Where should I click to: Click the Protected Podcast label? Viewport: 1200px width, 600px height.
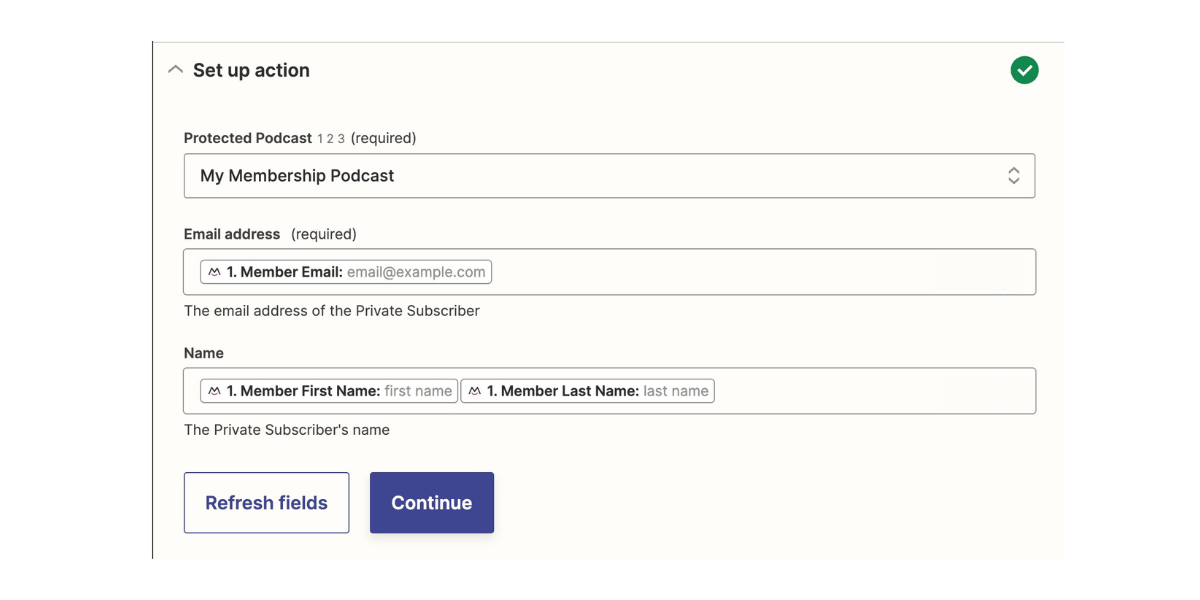click(x=248, y=138)
